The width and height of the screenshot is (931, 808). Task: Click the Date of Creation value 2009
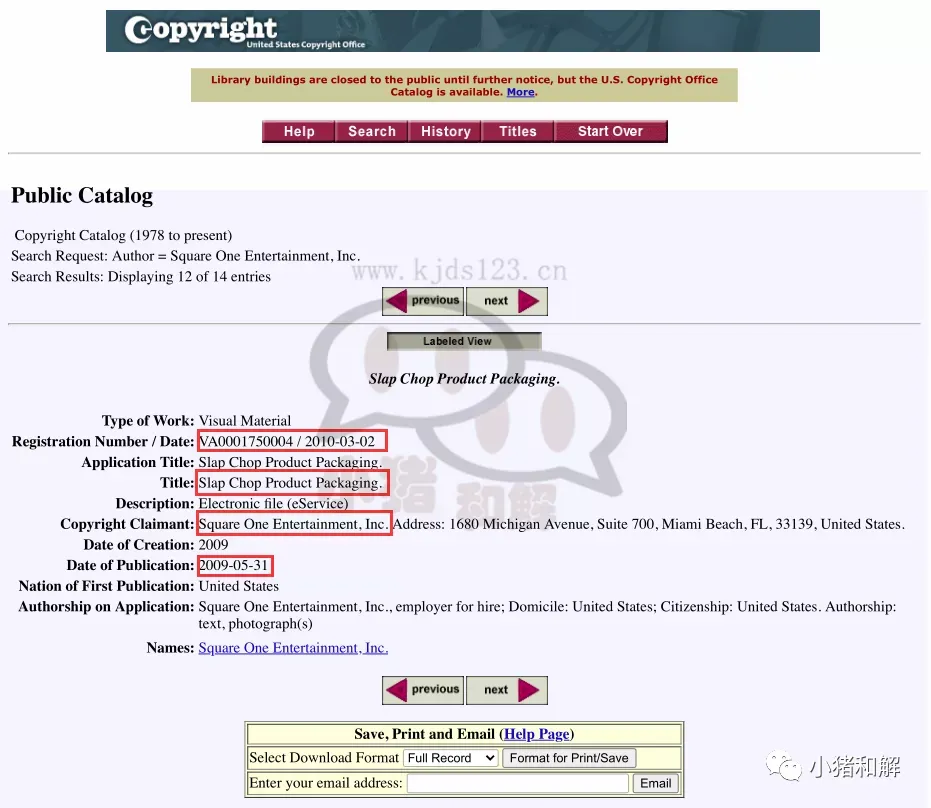coord(213,545)
